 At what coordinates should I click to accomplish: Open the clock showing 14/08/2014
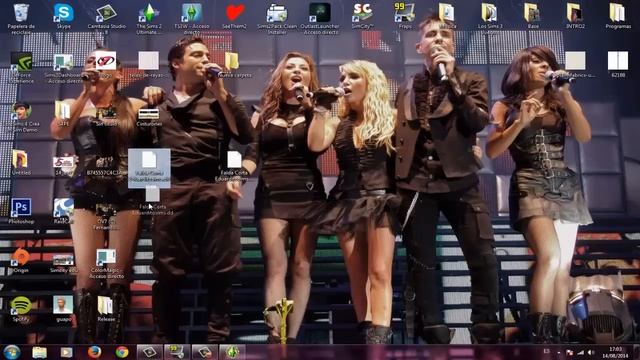(x=616, y=352)
